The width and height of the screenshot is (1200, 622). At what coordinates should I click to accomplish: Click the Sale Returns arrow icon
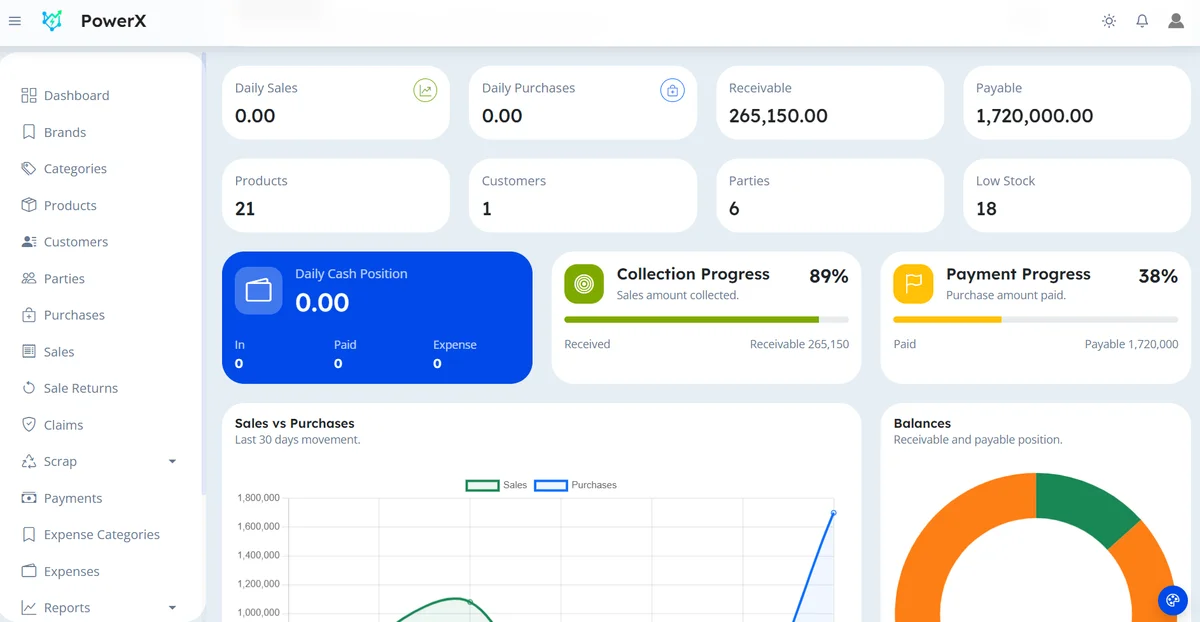(x=29, y=388)
